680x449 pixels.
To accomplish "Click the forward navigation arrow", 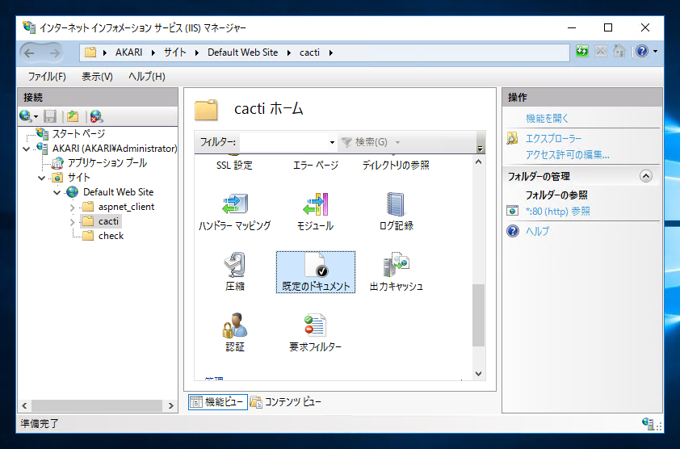I will pos(55,53).
